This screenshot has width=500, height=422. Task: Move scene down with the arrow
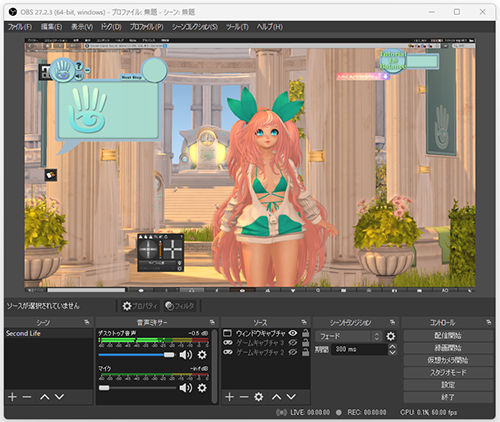(x=59, y=397)
